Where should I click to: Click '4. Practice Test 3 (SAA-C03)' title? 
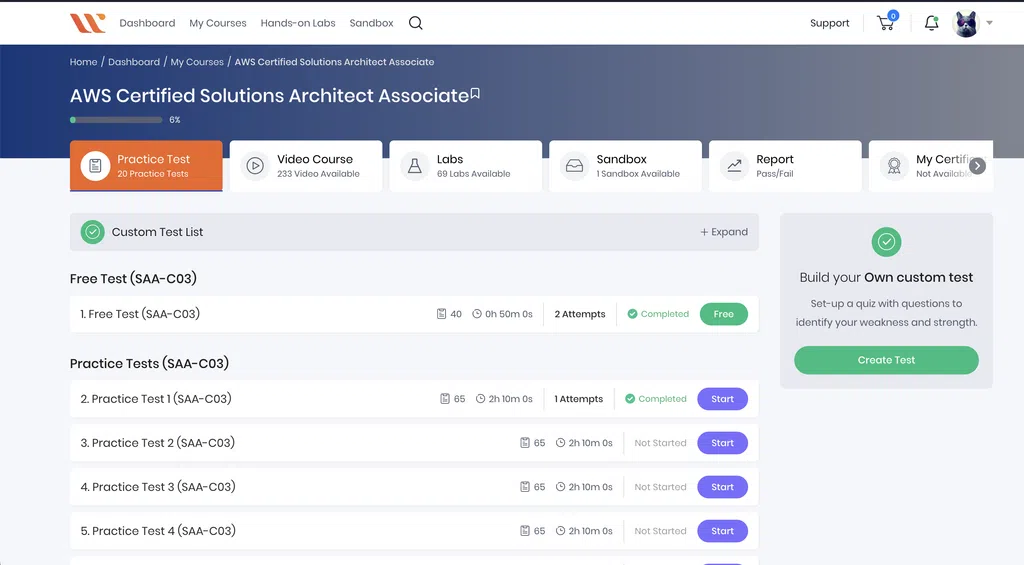point(157,487)
